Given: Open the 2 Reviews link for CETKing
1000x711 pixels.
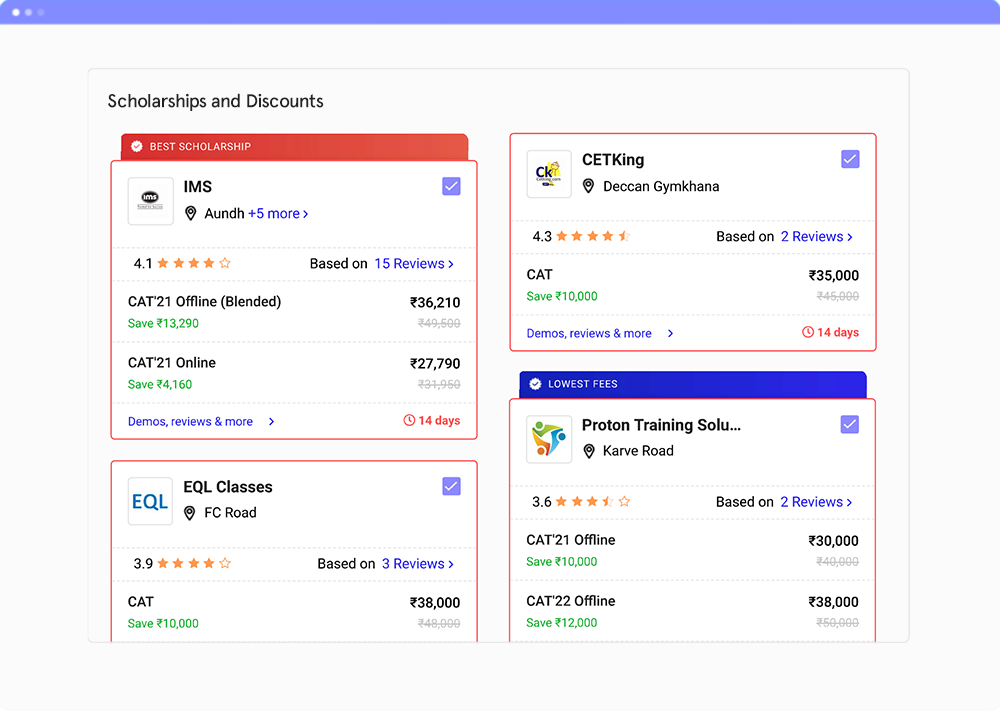Looking at the screenshot, I should click(x=816, y=237).
